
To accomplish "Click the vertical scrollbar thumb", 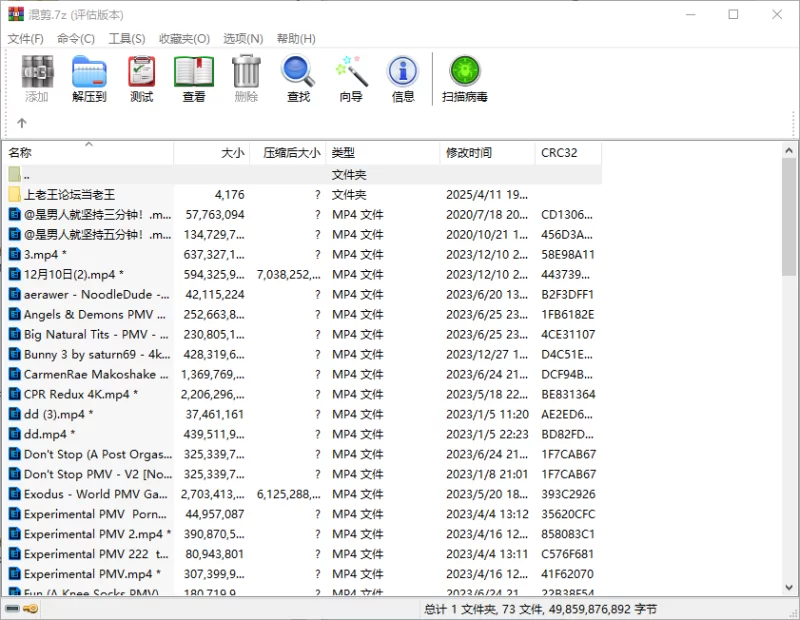I will tap(789, 217).
